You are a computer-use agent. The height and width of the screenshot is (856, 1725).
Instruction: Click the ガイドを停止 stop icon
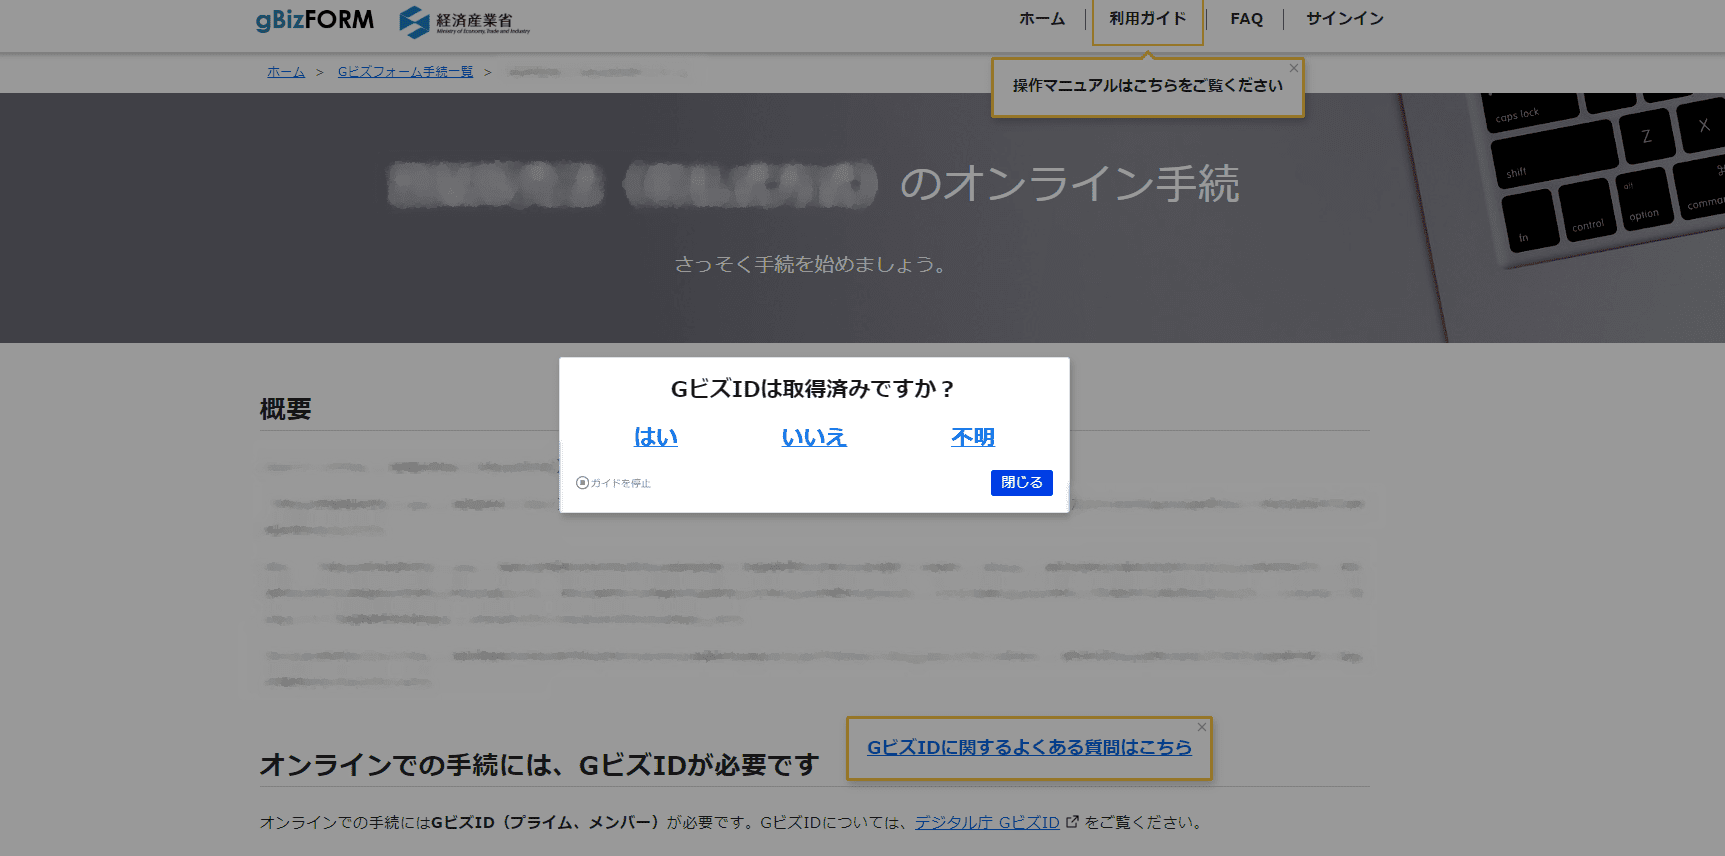(582, 483)
